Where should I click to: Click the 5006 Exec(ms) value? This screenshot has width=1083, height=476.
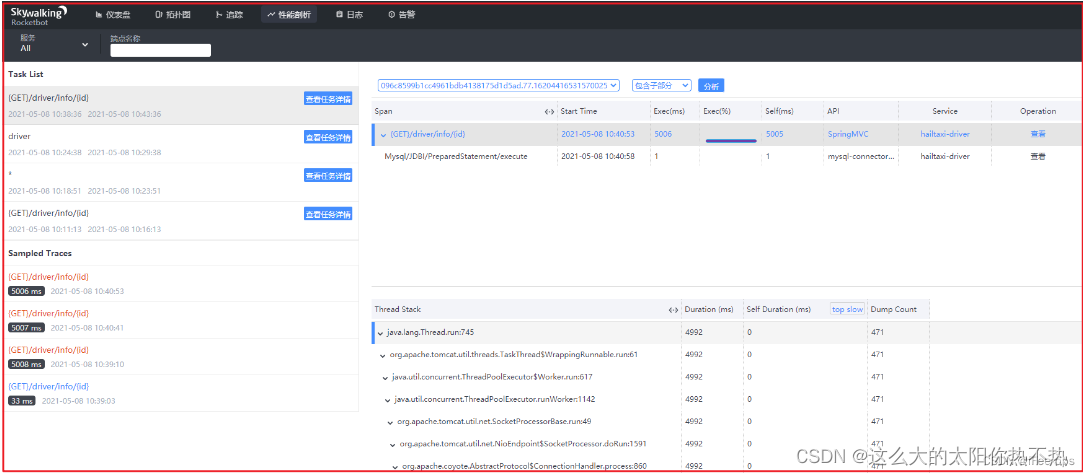(x=663, y=135)
